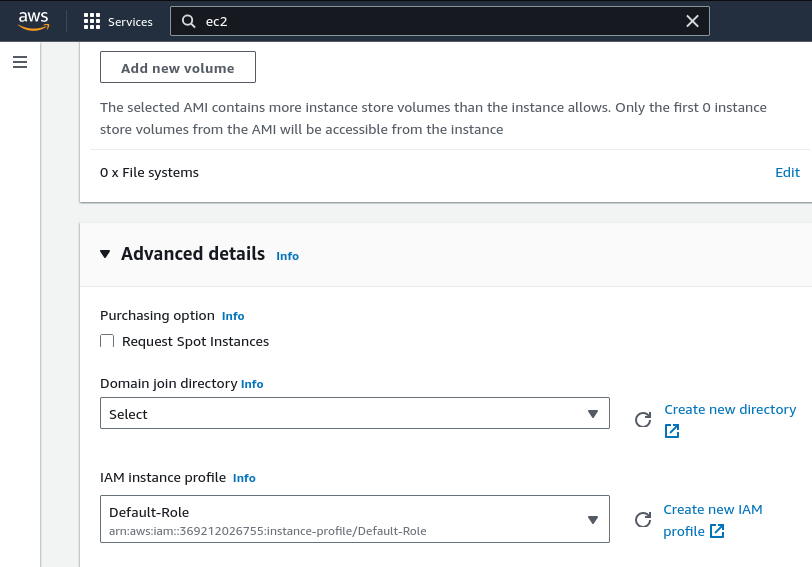Enable Request Spot Instances checkbox
812x567 pixels.
click(x=107, y=341)
